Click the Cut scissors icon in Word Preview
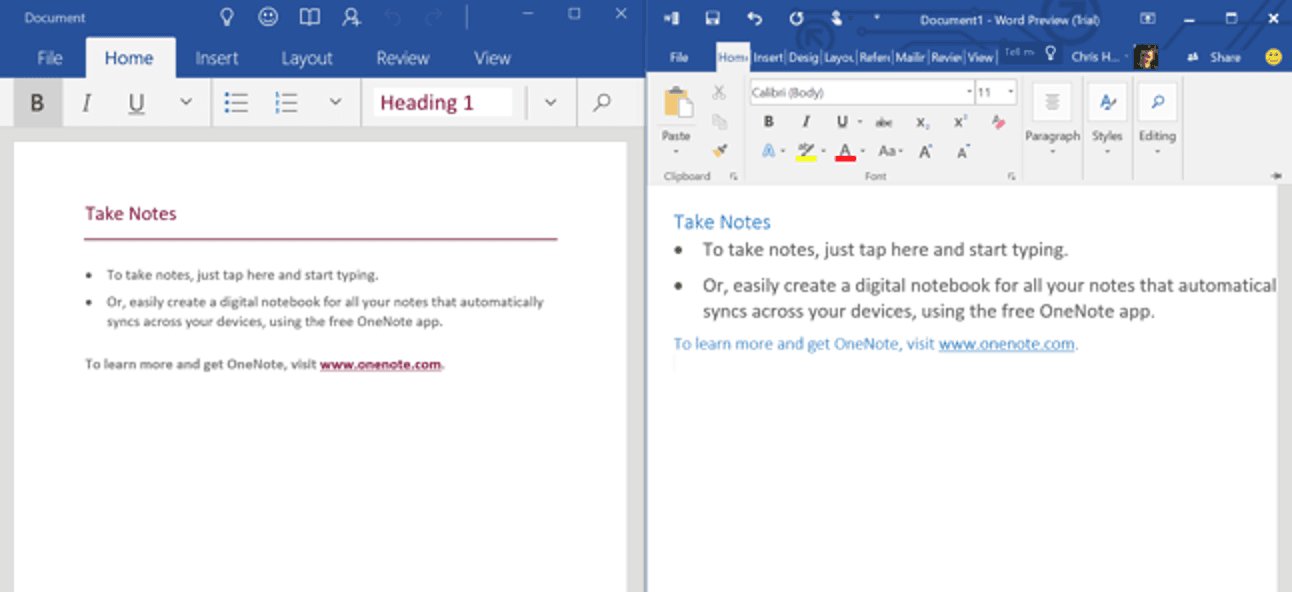 pyautogui.click(x=719, y=93)
